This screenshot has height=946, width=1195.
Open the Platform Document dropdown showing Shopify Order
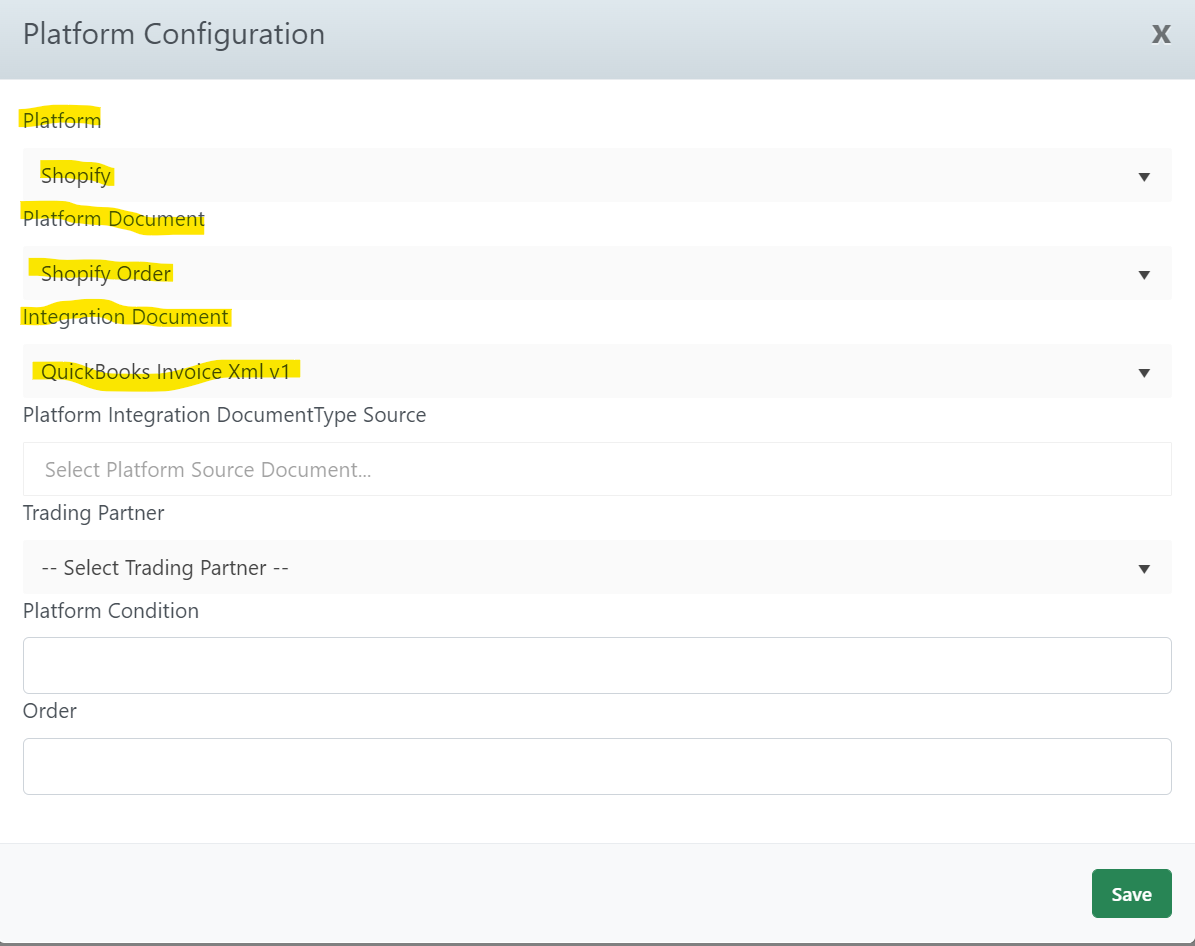(x=597, y=273)
